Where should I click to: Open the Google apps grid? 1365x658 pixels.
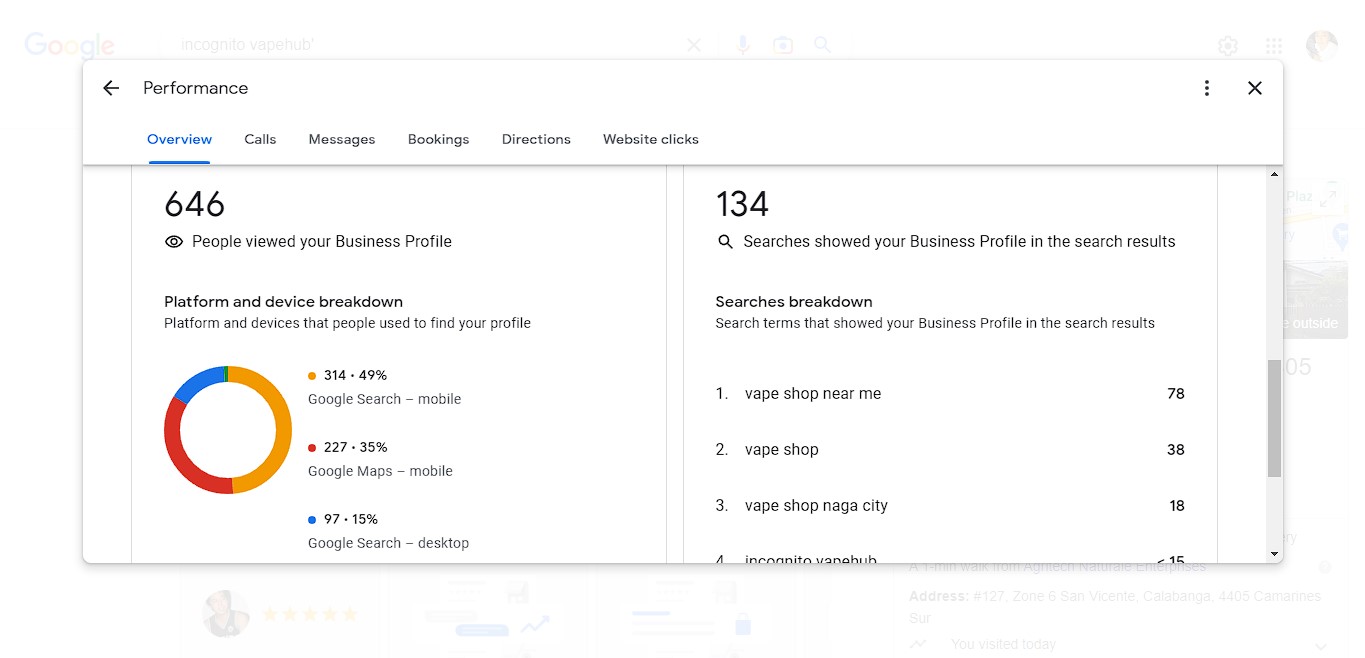click(x=1273, y=46)
